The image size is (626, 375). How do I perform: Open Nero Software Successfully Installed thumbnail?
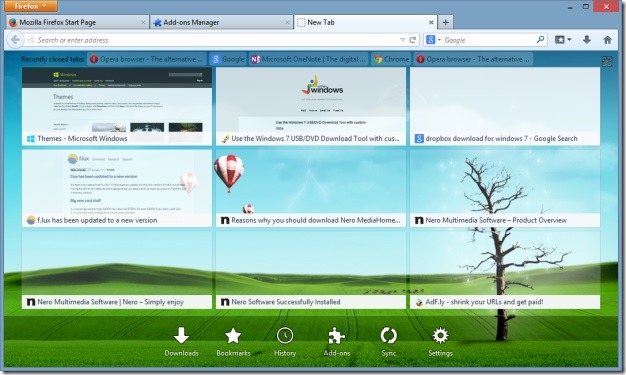click(311, 270)
